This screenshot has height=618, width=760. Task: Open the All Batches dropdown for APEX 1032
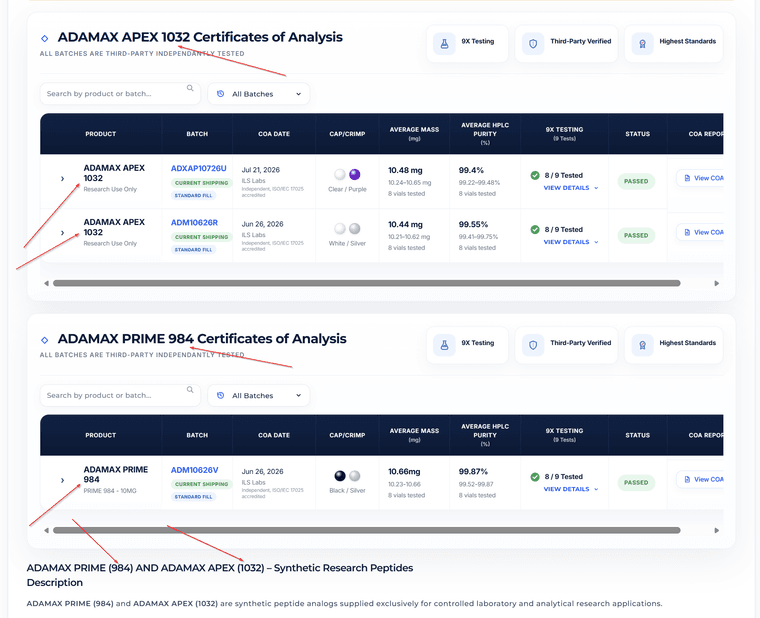tap(259, 94)
